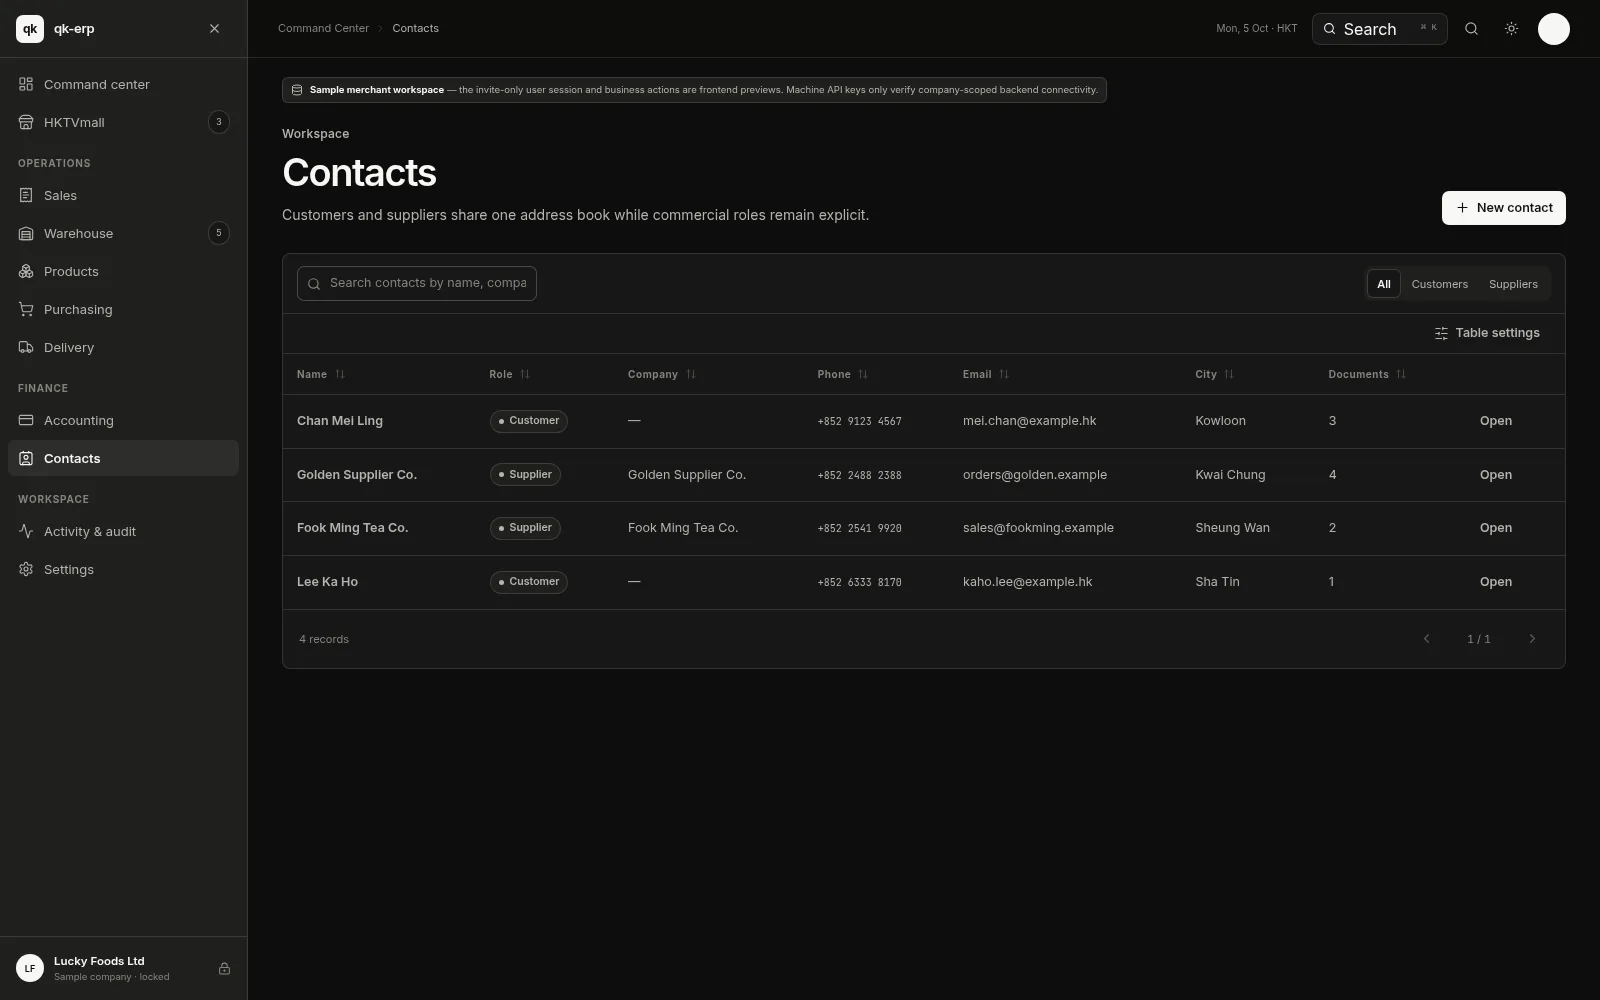Open the Warehouse section
Viewport: 1600px width, 1000px height.
[123, 233]
